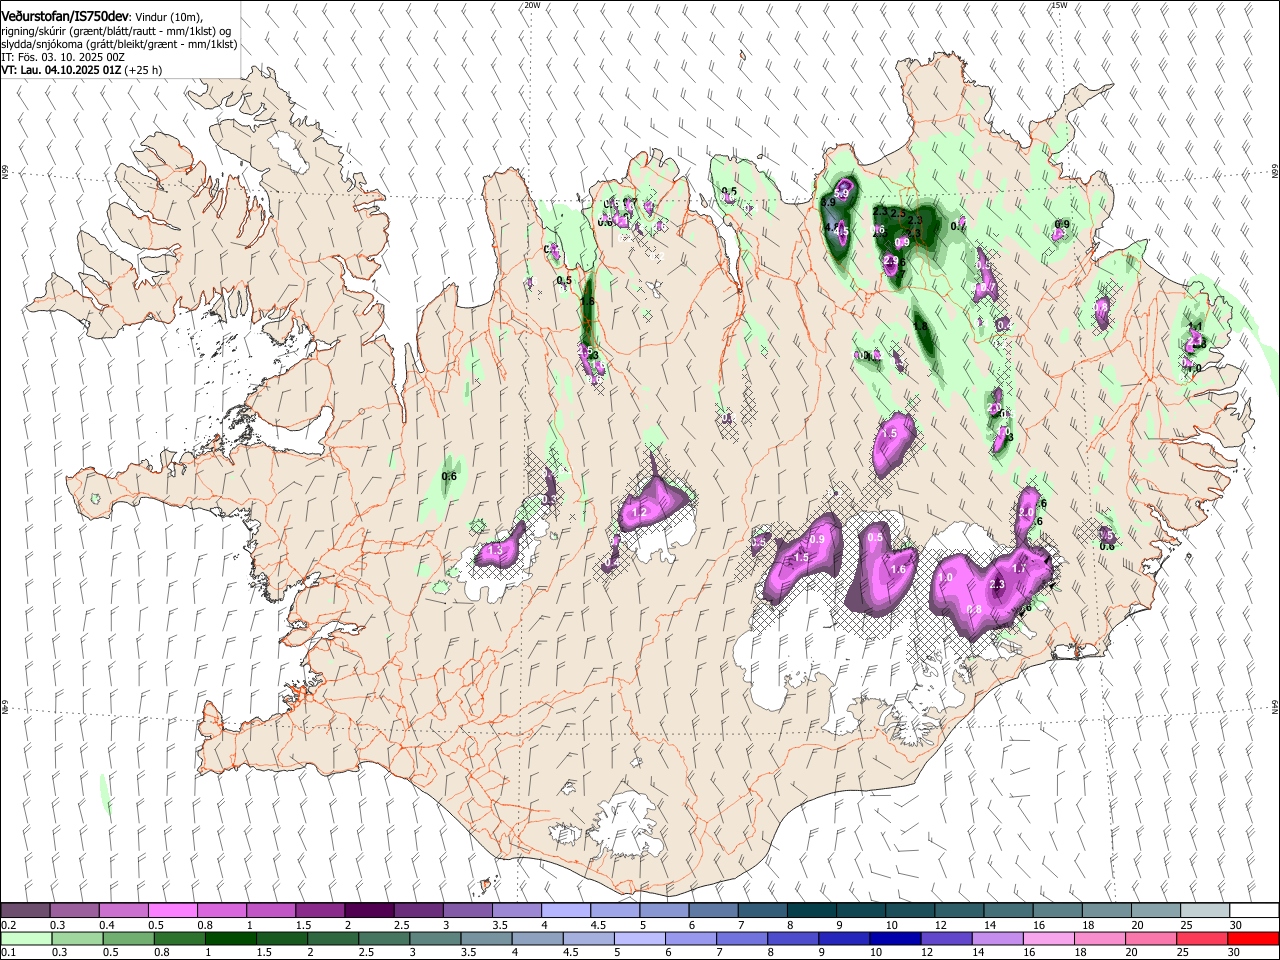Click the navy blue 10–12 rain legend swatch

tap(894, 938)
